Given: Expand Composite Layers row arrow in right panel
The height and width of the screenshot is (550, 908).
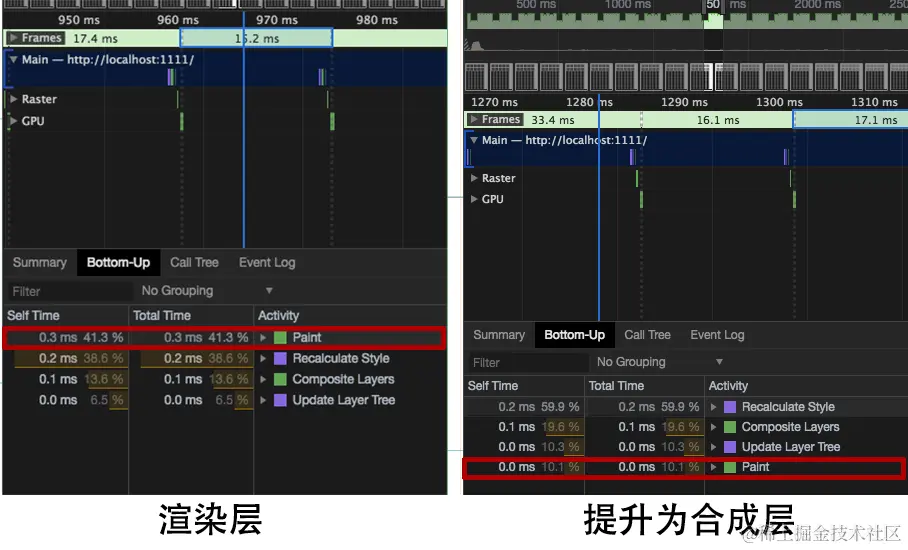Looking at the screenshot, I should (713, 427).
